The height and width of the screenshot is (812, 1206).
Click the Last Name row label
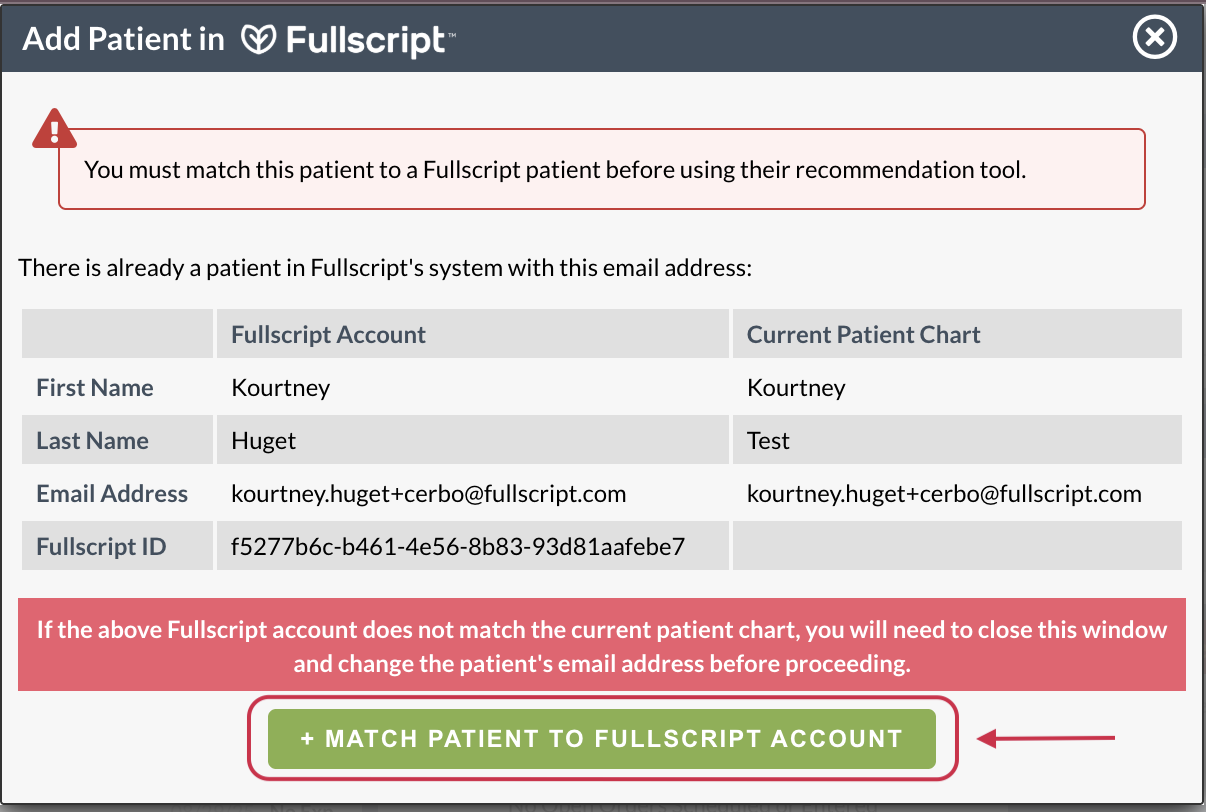click(x=92, y=441)
